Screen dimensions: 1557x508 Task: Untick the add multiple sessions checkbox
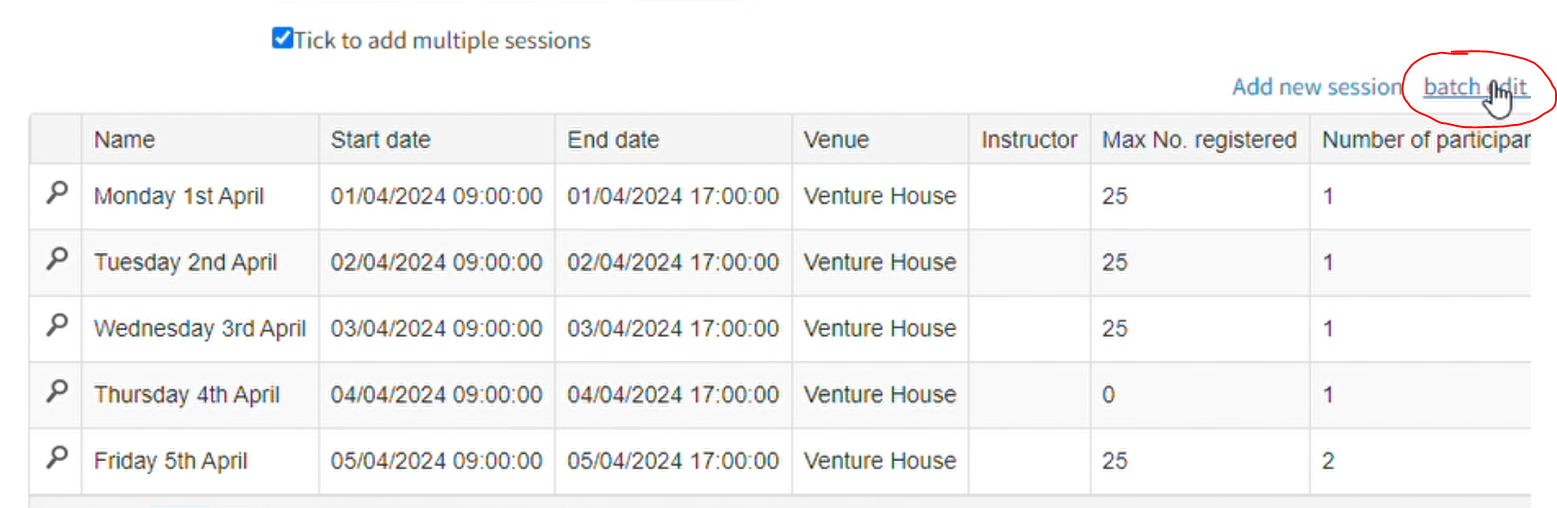pyautogui.click(x=282, y=40)
